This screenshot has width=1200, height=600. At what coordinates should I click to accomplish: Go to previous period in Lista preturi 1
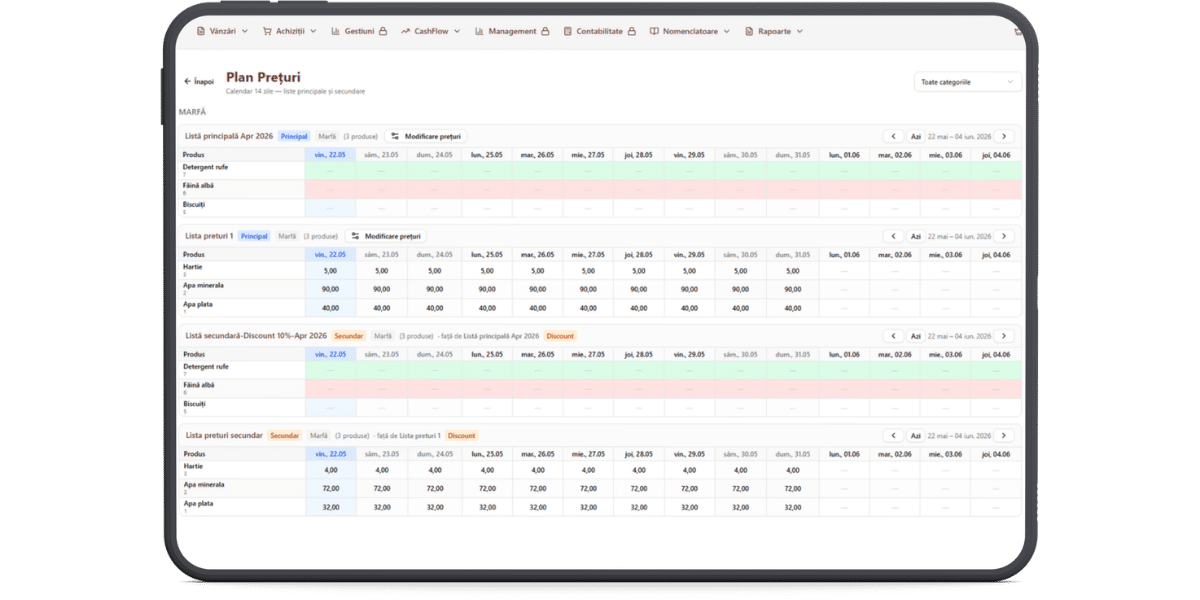pyautogui.click(x=892, y=236)
